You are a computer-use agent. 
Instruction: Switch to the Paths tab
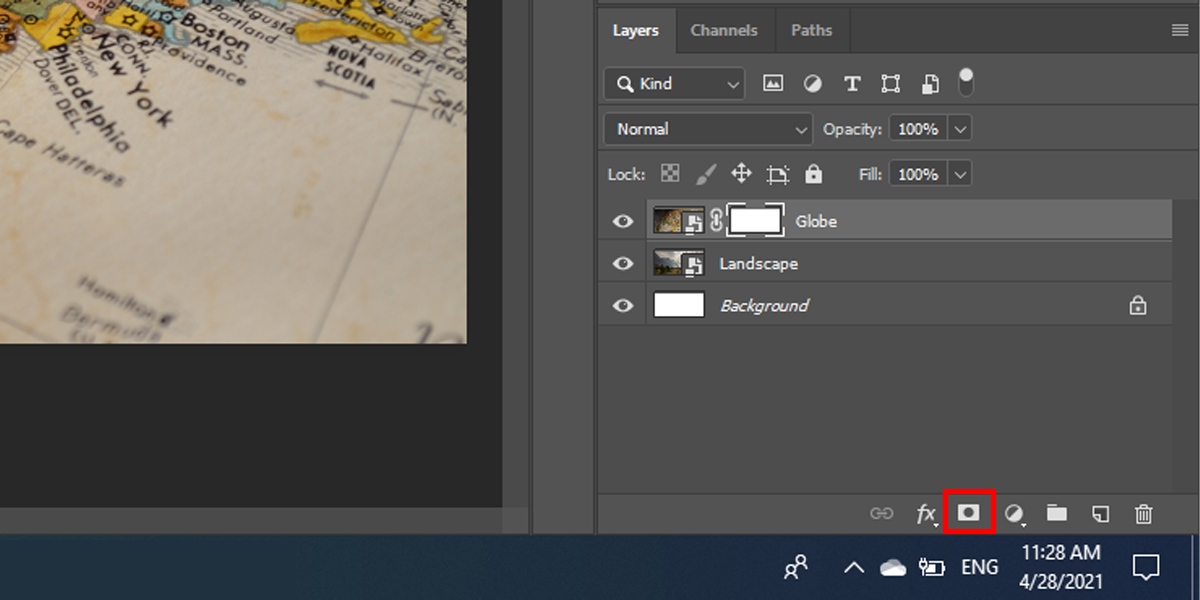click(x=811, y=30)
